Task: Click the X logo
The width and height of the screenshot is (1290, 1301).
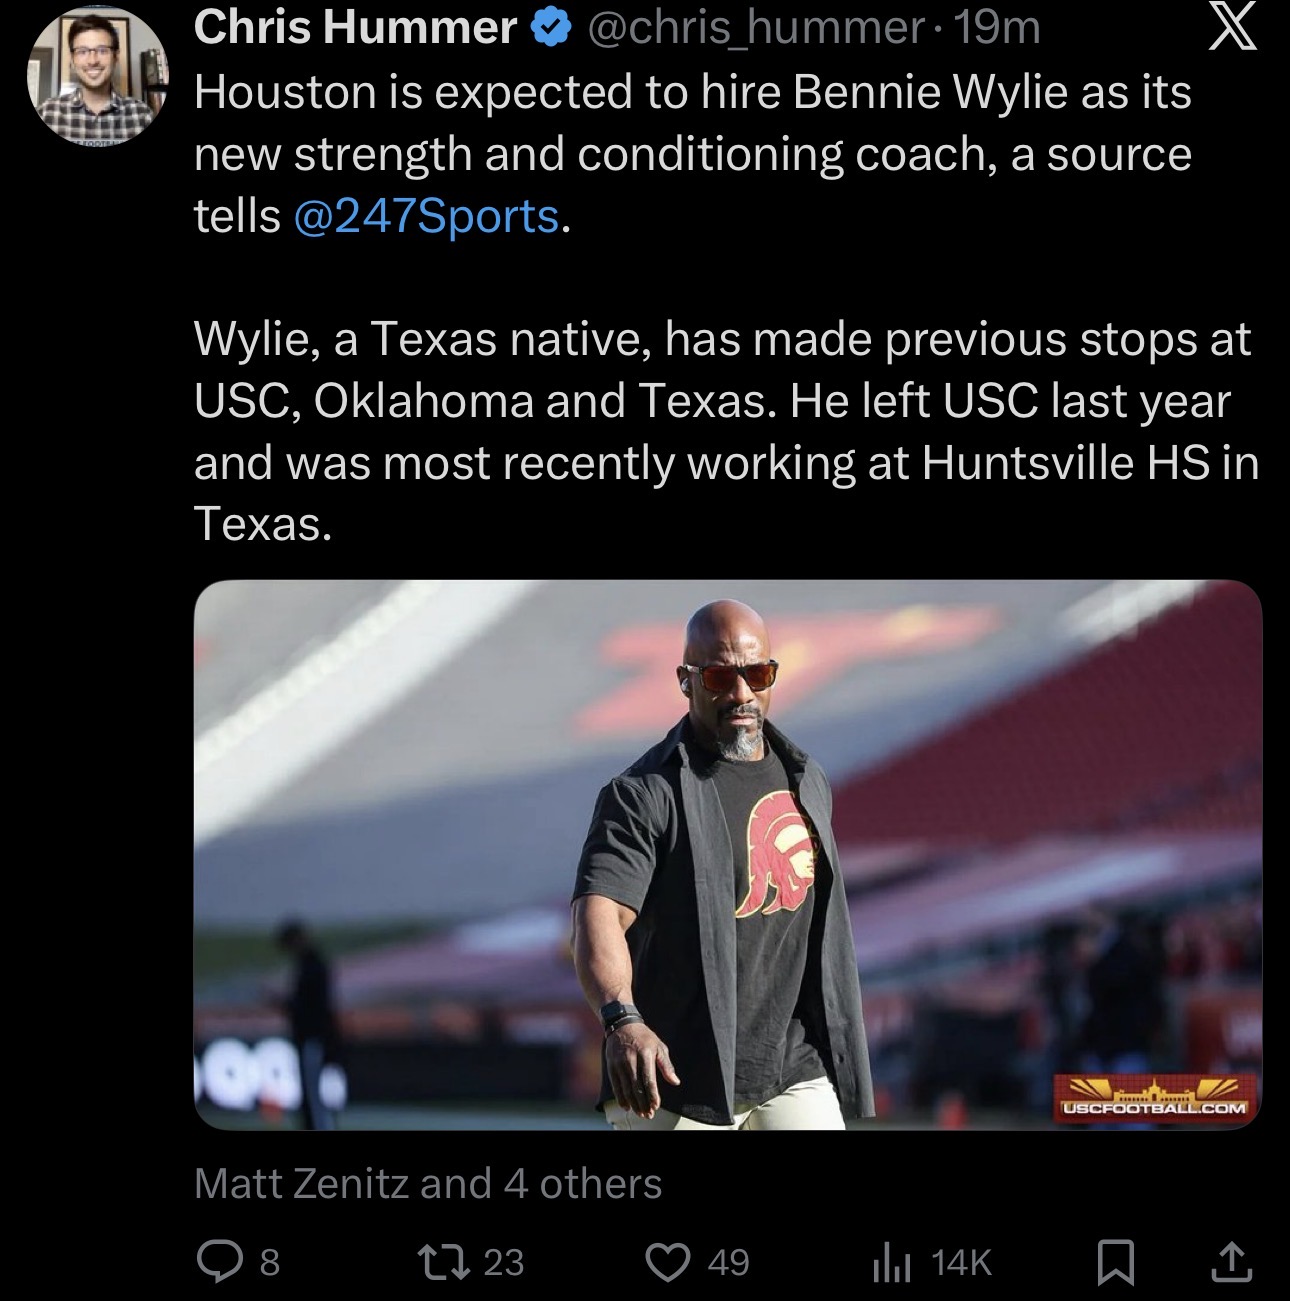Action: pos(1231,27)
